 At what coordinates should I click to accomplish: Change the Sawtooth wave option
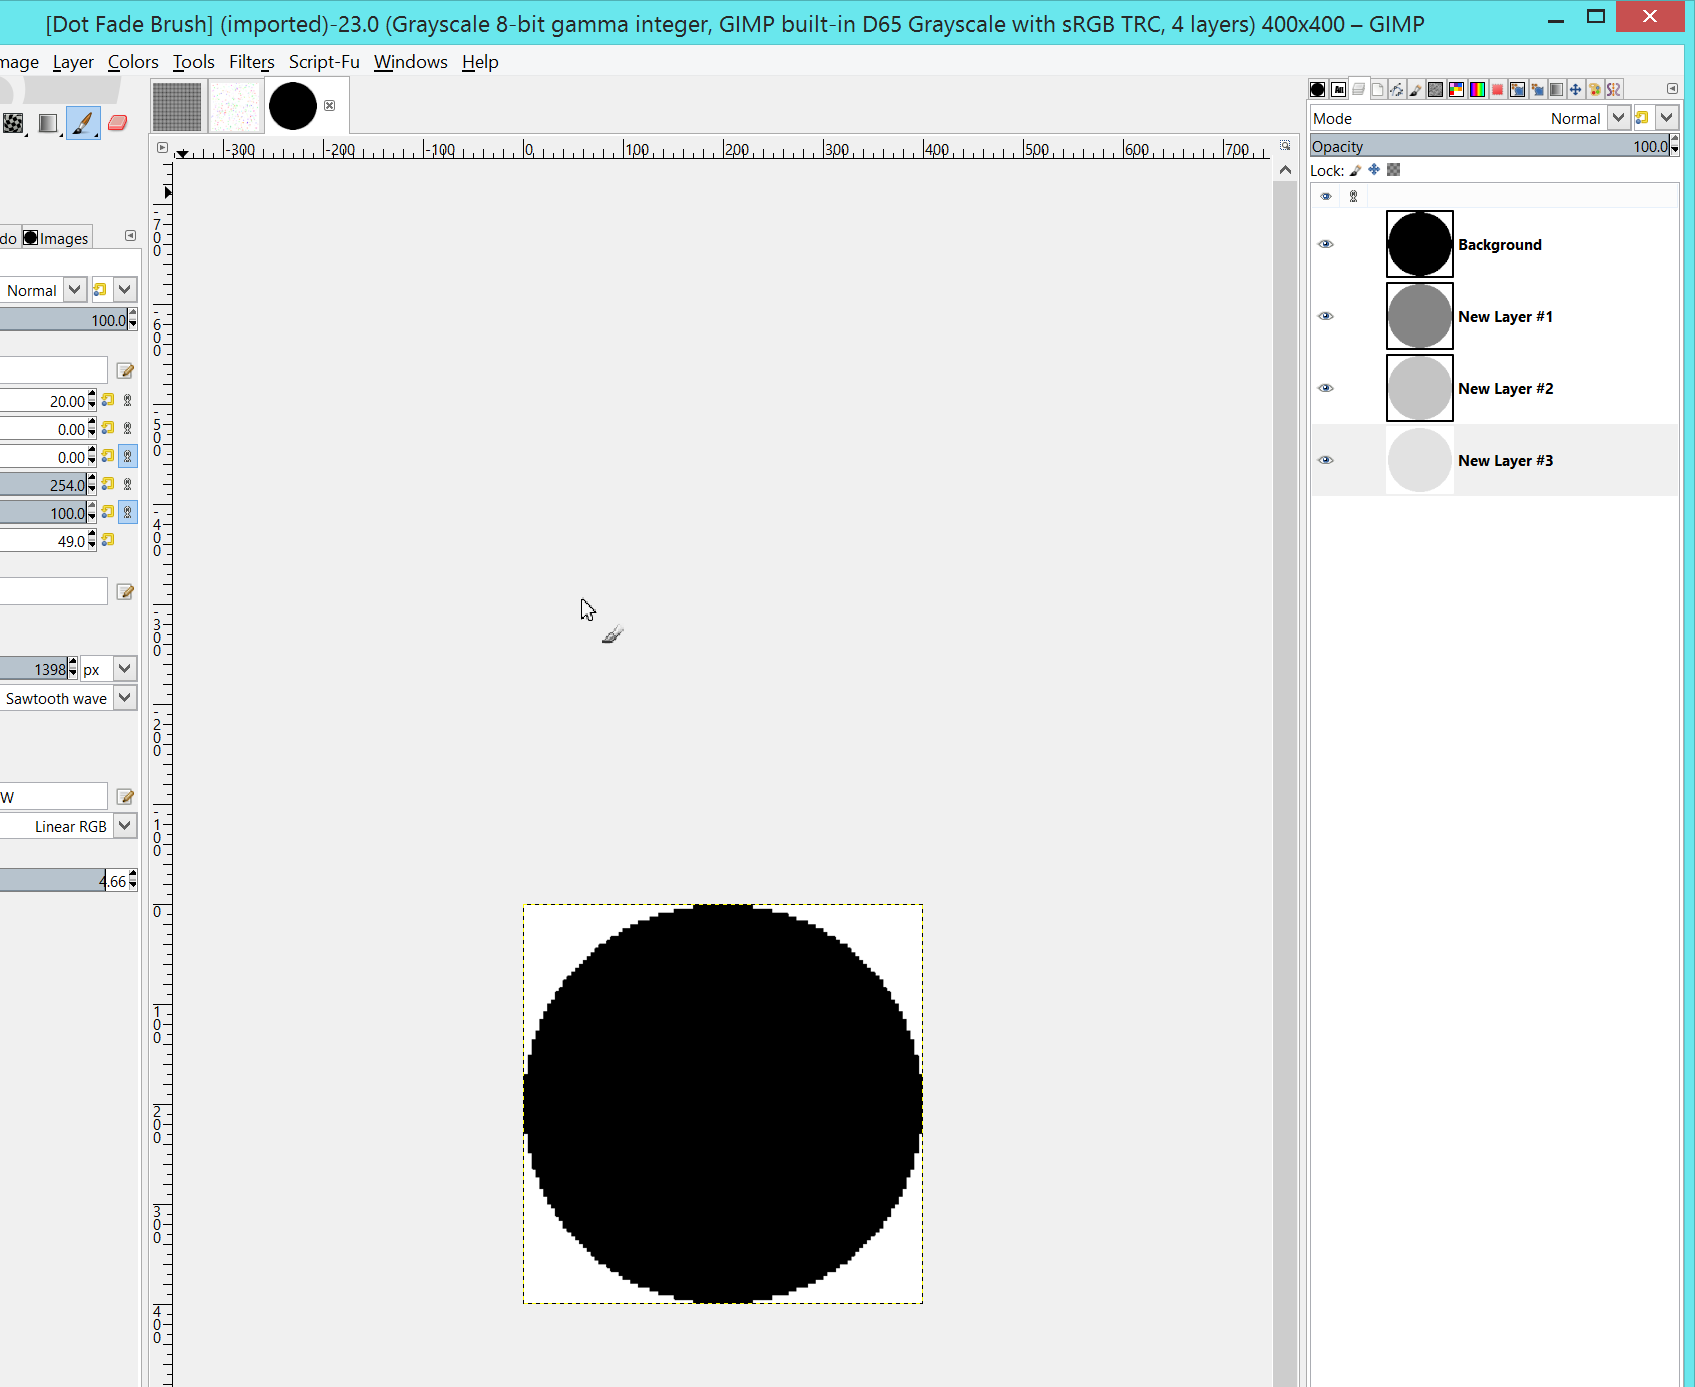pos(123,698)
